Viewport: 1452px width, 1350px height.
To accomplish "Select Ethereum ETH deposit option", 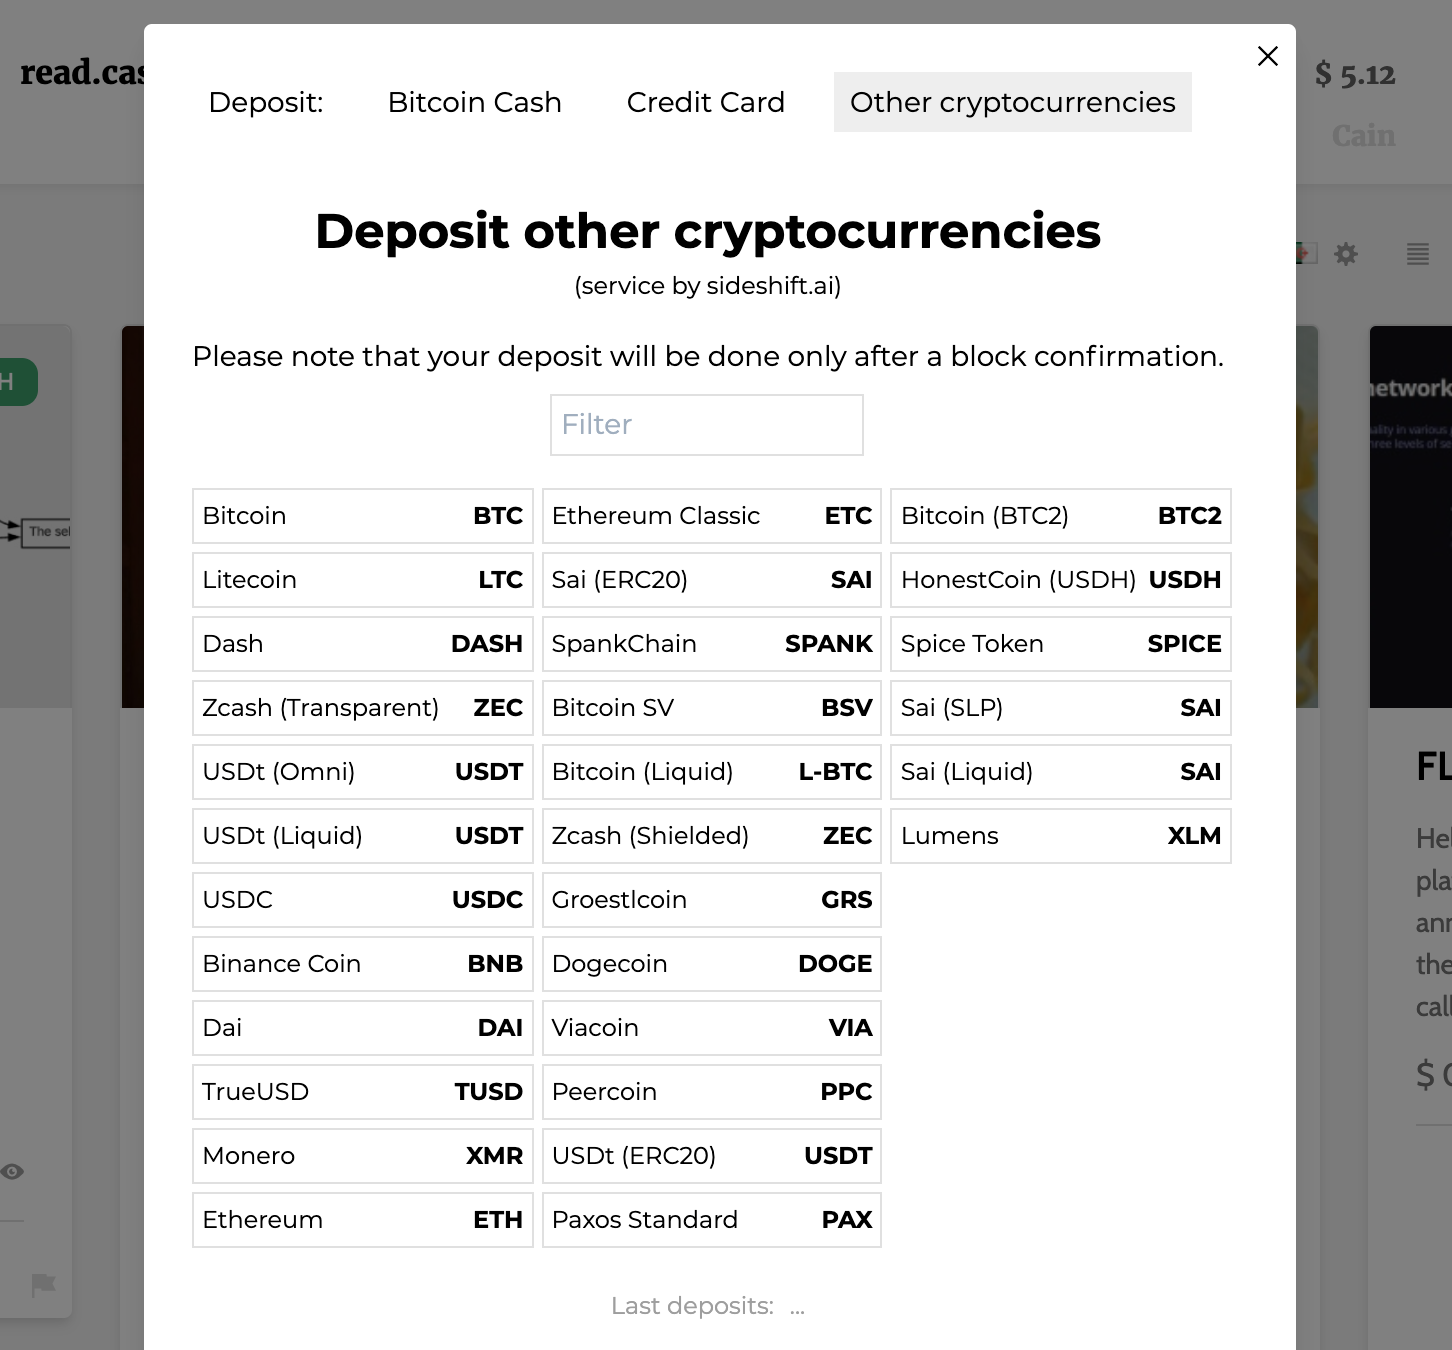I will [363, 1220].
